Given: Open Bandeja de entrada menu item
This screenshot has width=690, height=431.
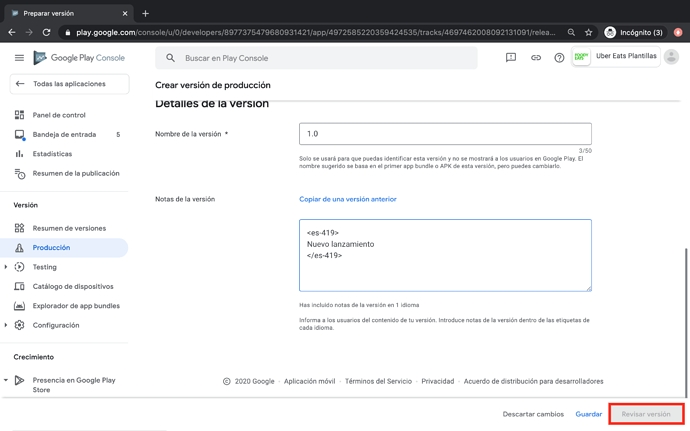Looking at the screenshot, I should tap(64, 134).
